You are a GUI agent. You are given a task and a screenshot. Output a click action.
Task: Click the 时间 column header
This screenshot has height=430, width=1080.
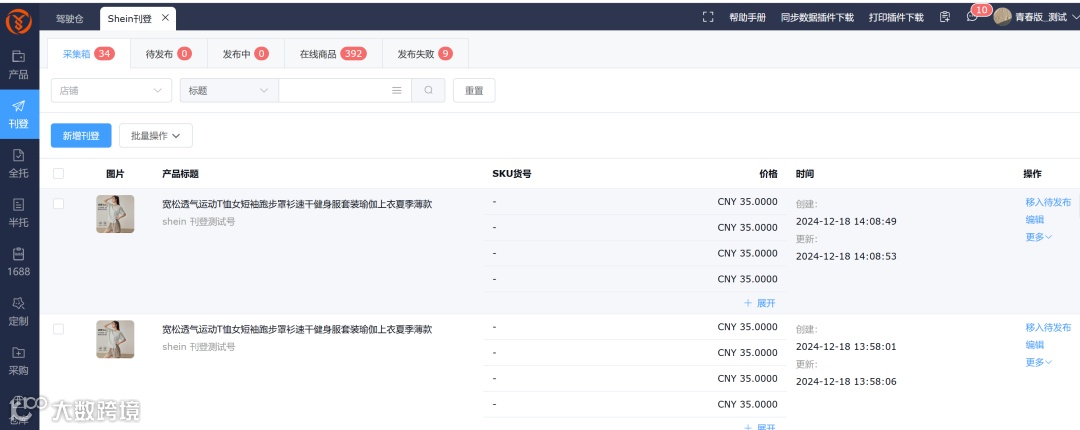[x=804, y=174]
